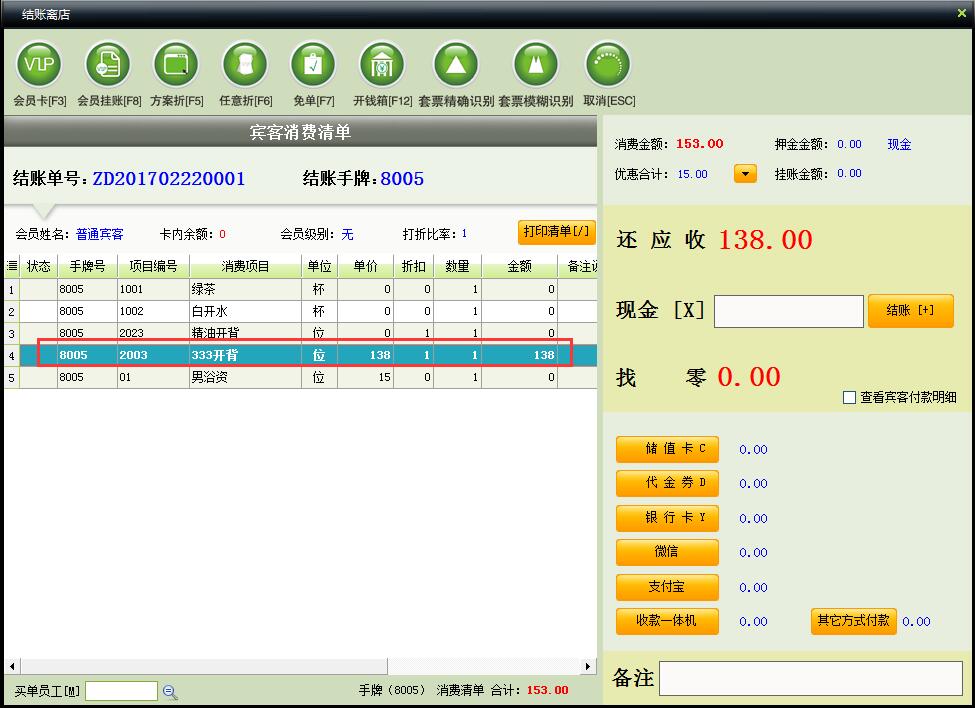Pay with 银行卡 Y bank card button

click(x=667, y=518)
